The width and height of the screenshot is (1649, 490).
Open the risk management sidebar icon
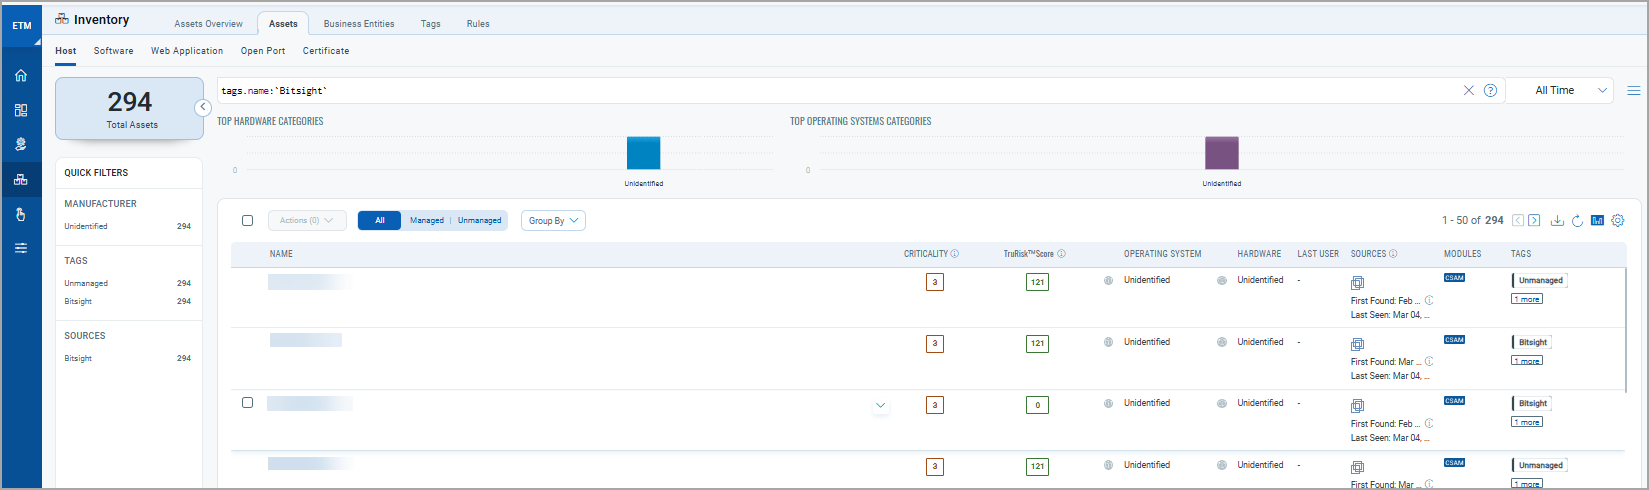pyautogui.click(x=21, y=145)
